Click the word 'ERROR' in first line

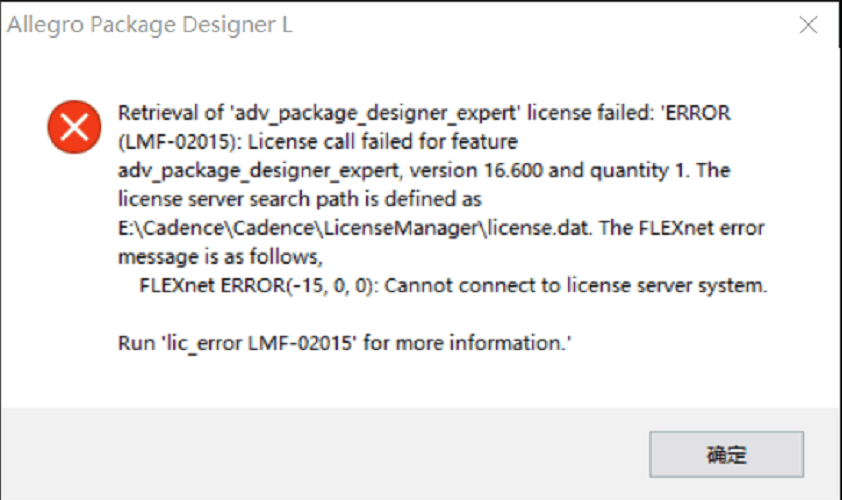(x=698, y=113)
